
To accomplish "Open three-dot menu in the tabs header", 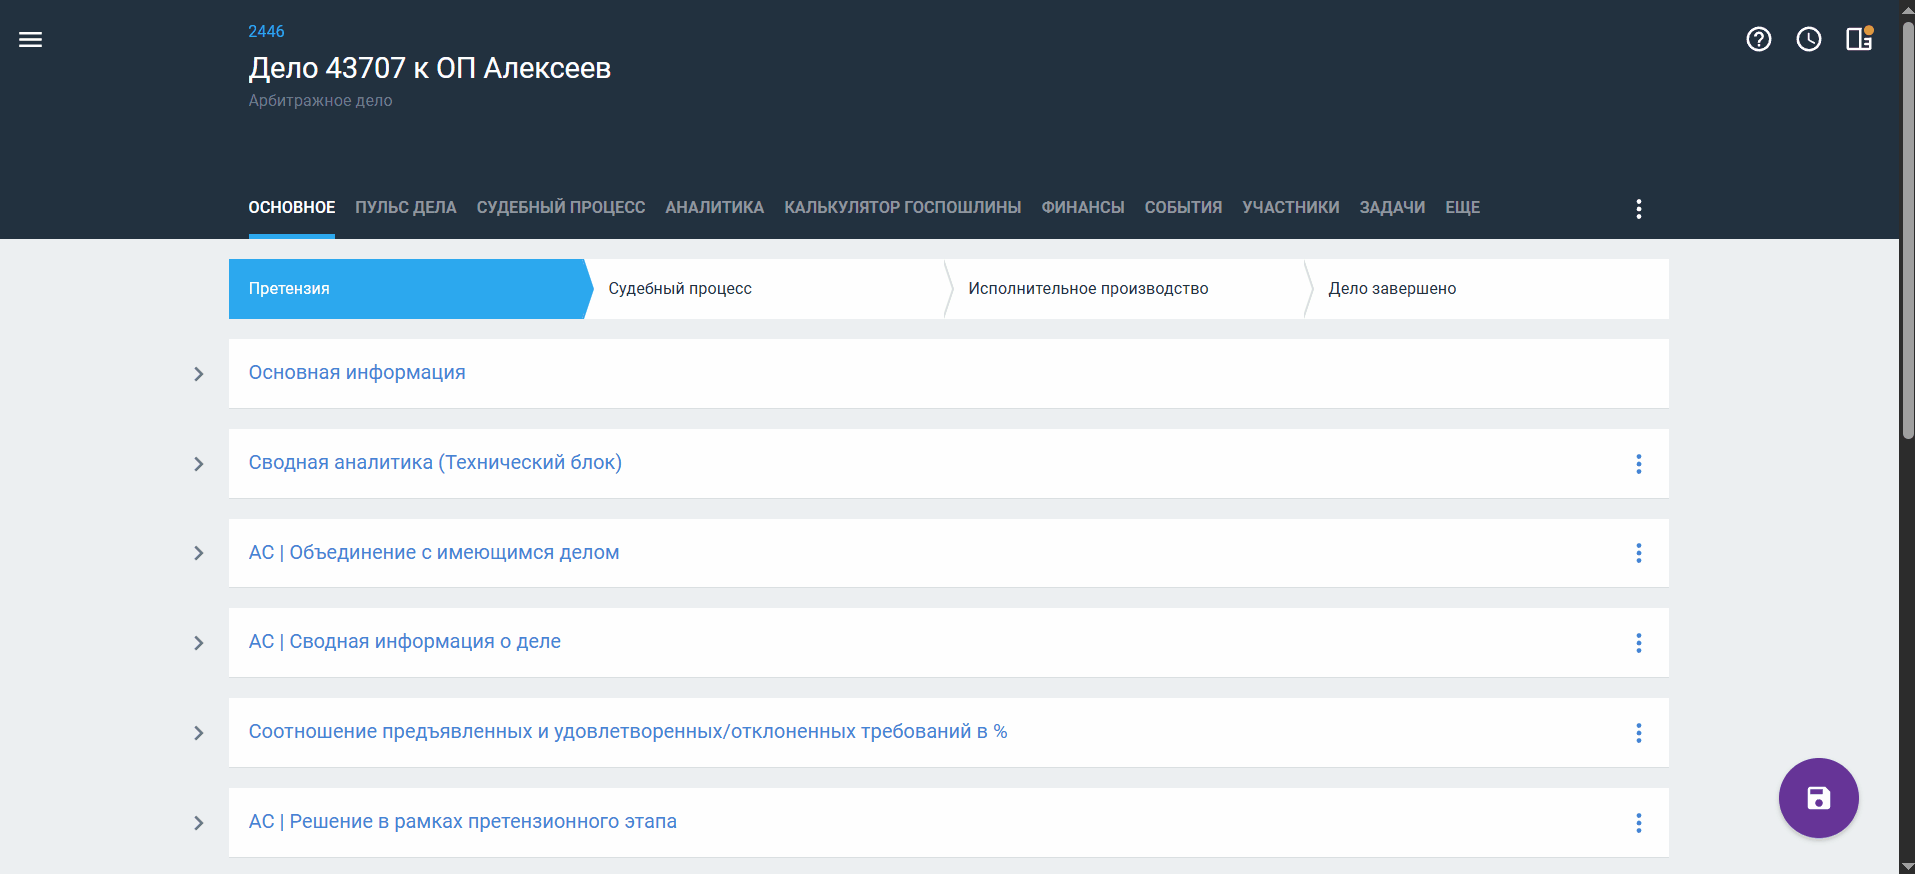I will [1638, 208].
